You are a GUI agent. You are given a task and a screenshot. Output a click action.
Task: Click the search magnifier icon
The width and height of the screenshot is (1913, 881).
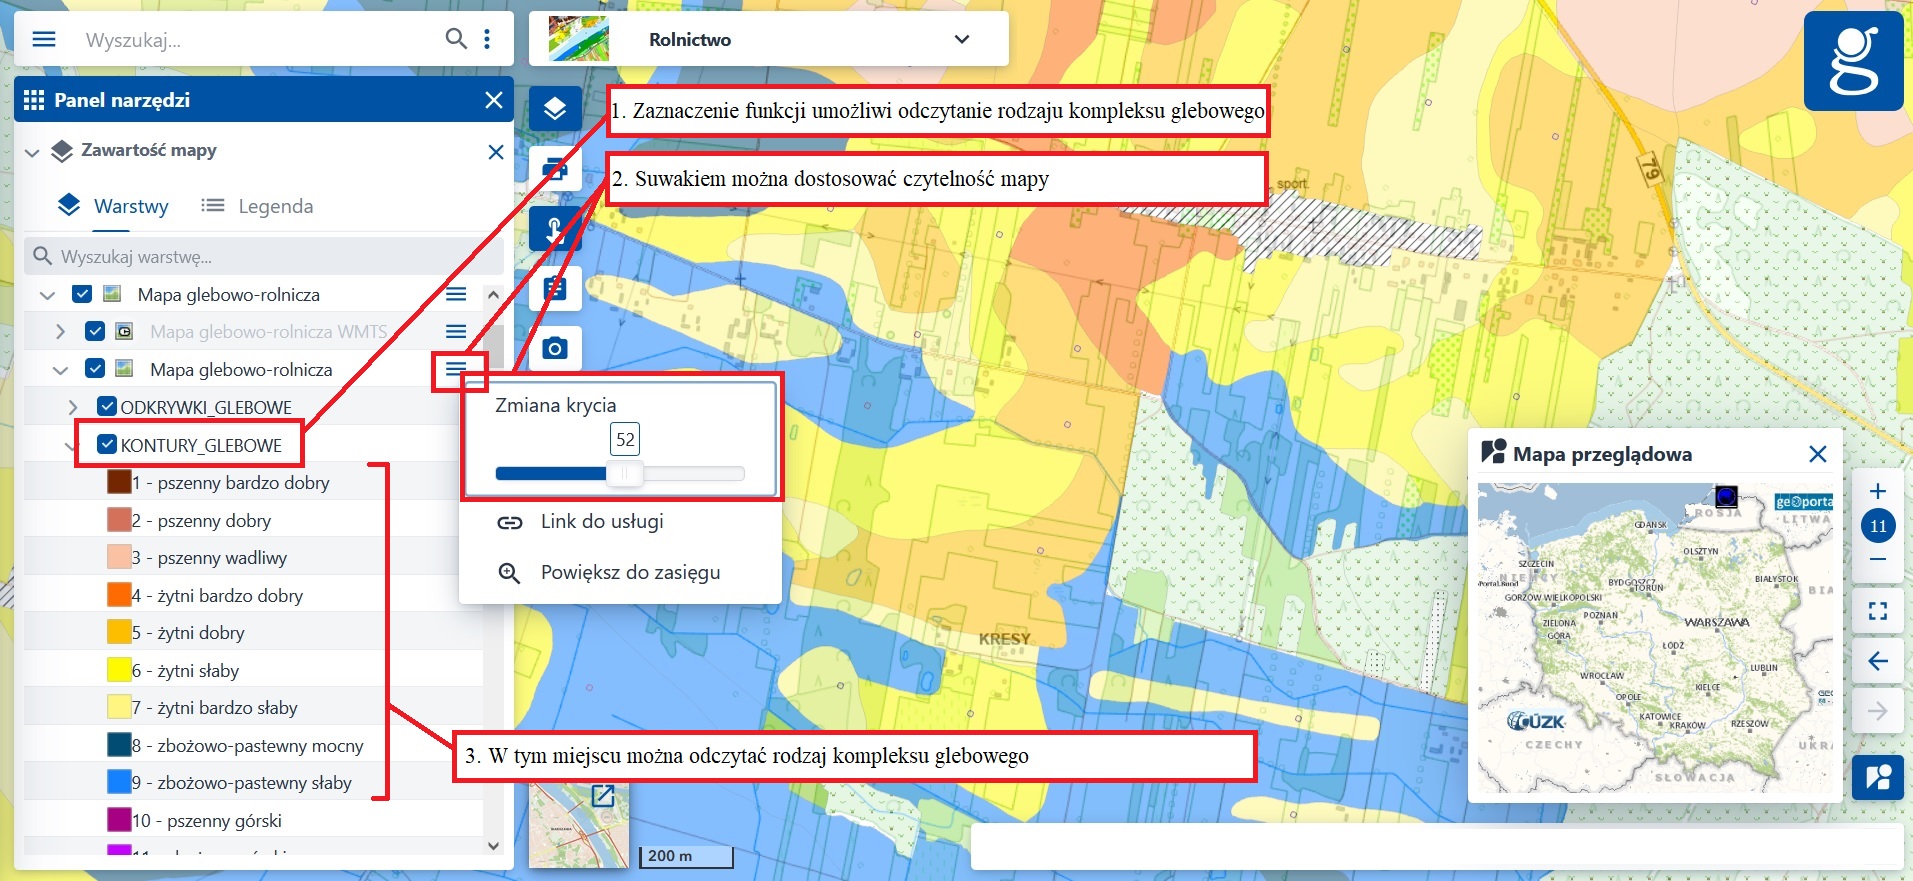click(455, 39)
